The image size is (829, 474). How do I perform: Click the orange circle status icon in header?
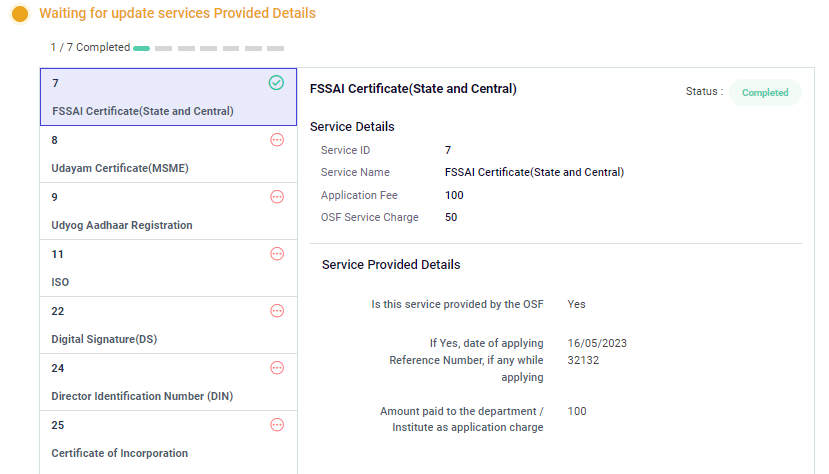pos(19,14)
